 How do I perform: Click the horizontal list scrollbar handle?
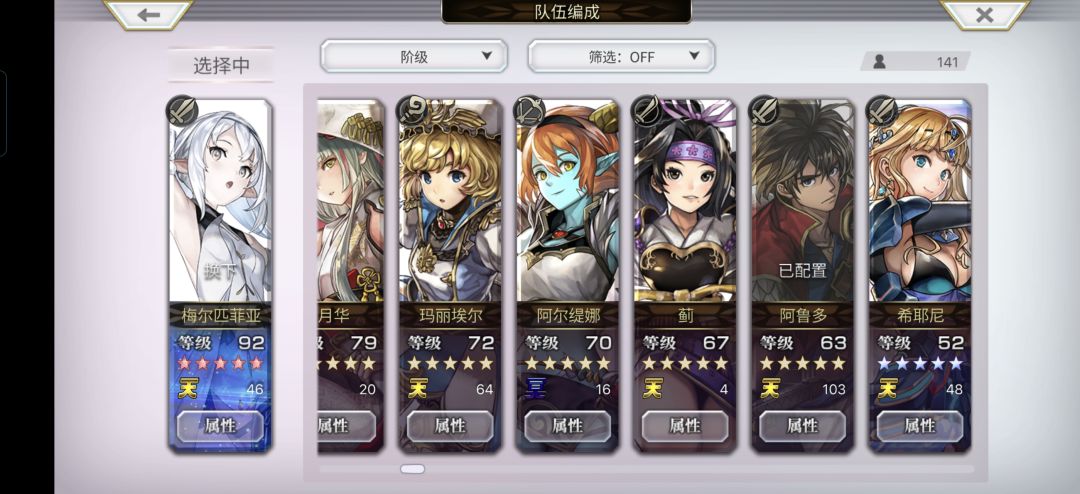[x=413, y=469]
